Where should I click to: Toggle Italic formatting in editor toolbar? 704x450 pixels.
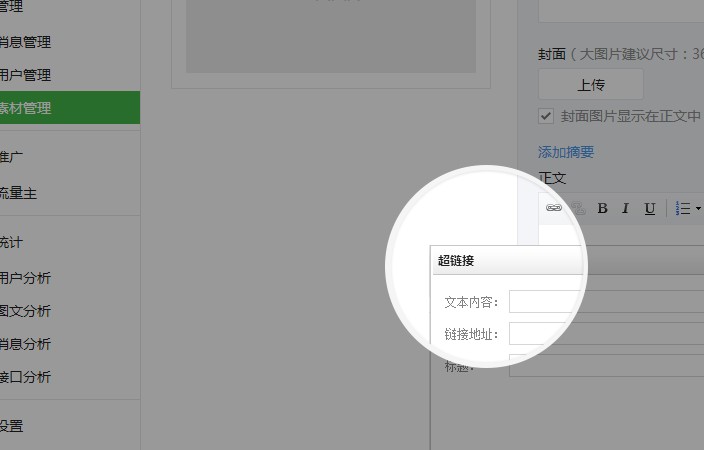pos(625,208)
